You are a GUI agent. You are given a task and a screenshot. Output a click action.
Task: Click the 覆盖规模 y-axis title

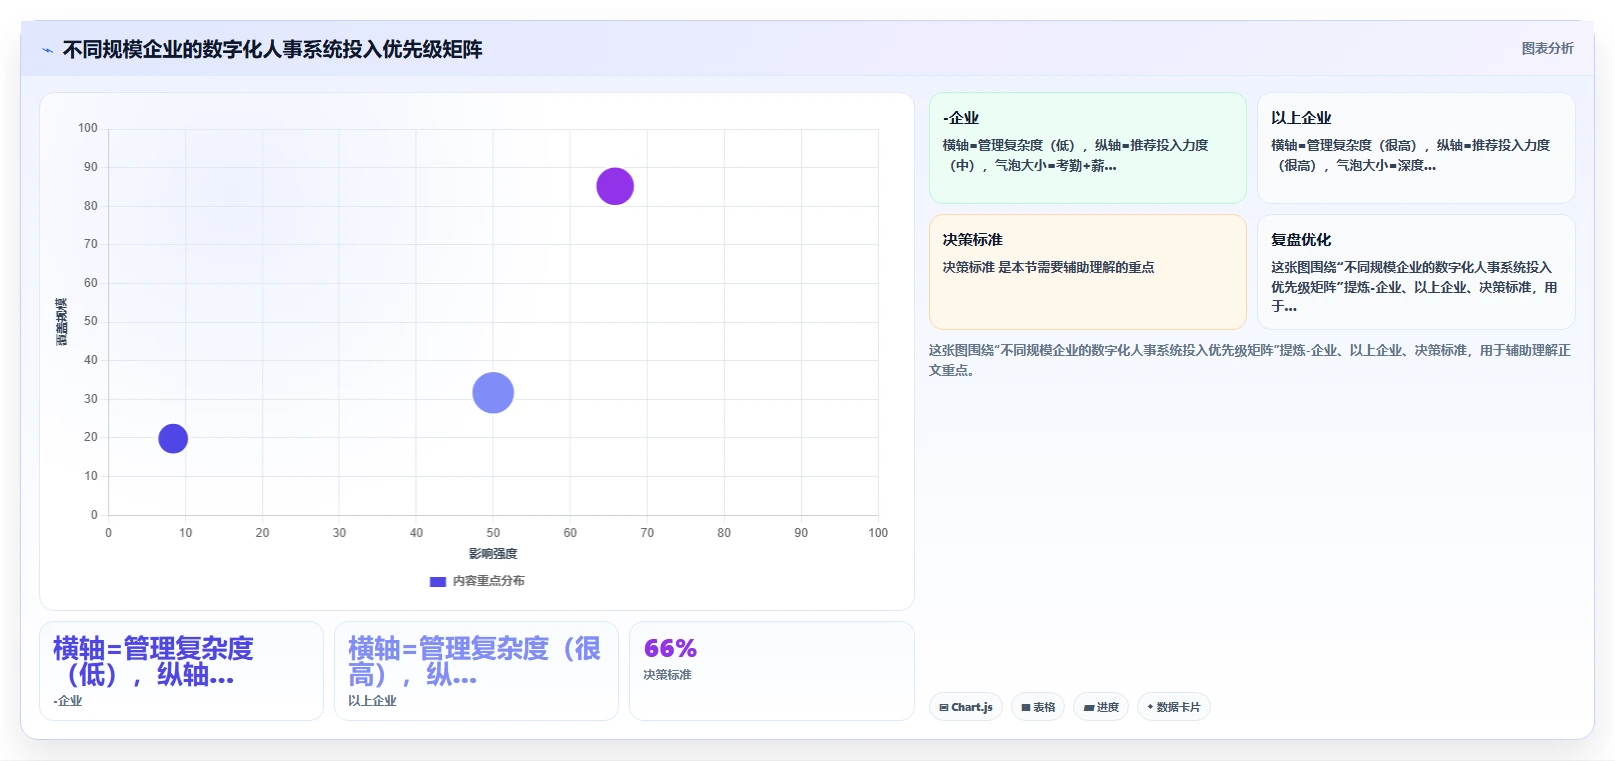(62, 322)
